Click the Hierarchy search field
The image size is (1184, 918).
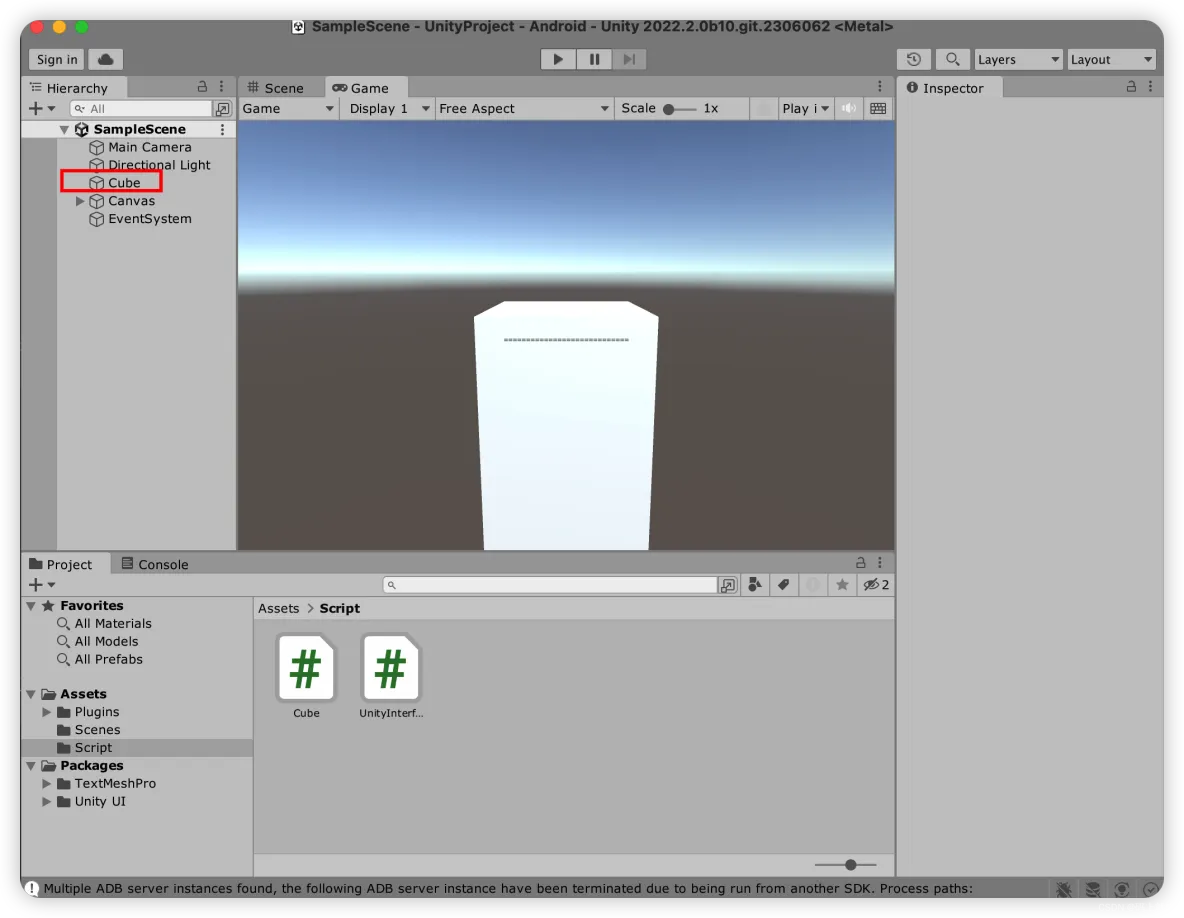coord(141,109)
